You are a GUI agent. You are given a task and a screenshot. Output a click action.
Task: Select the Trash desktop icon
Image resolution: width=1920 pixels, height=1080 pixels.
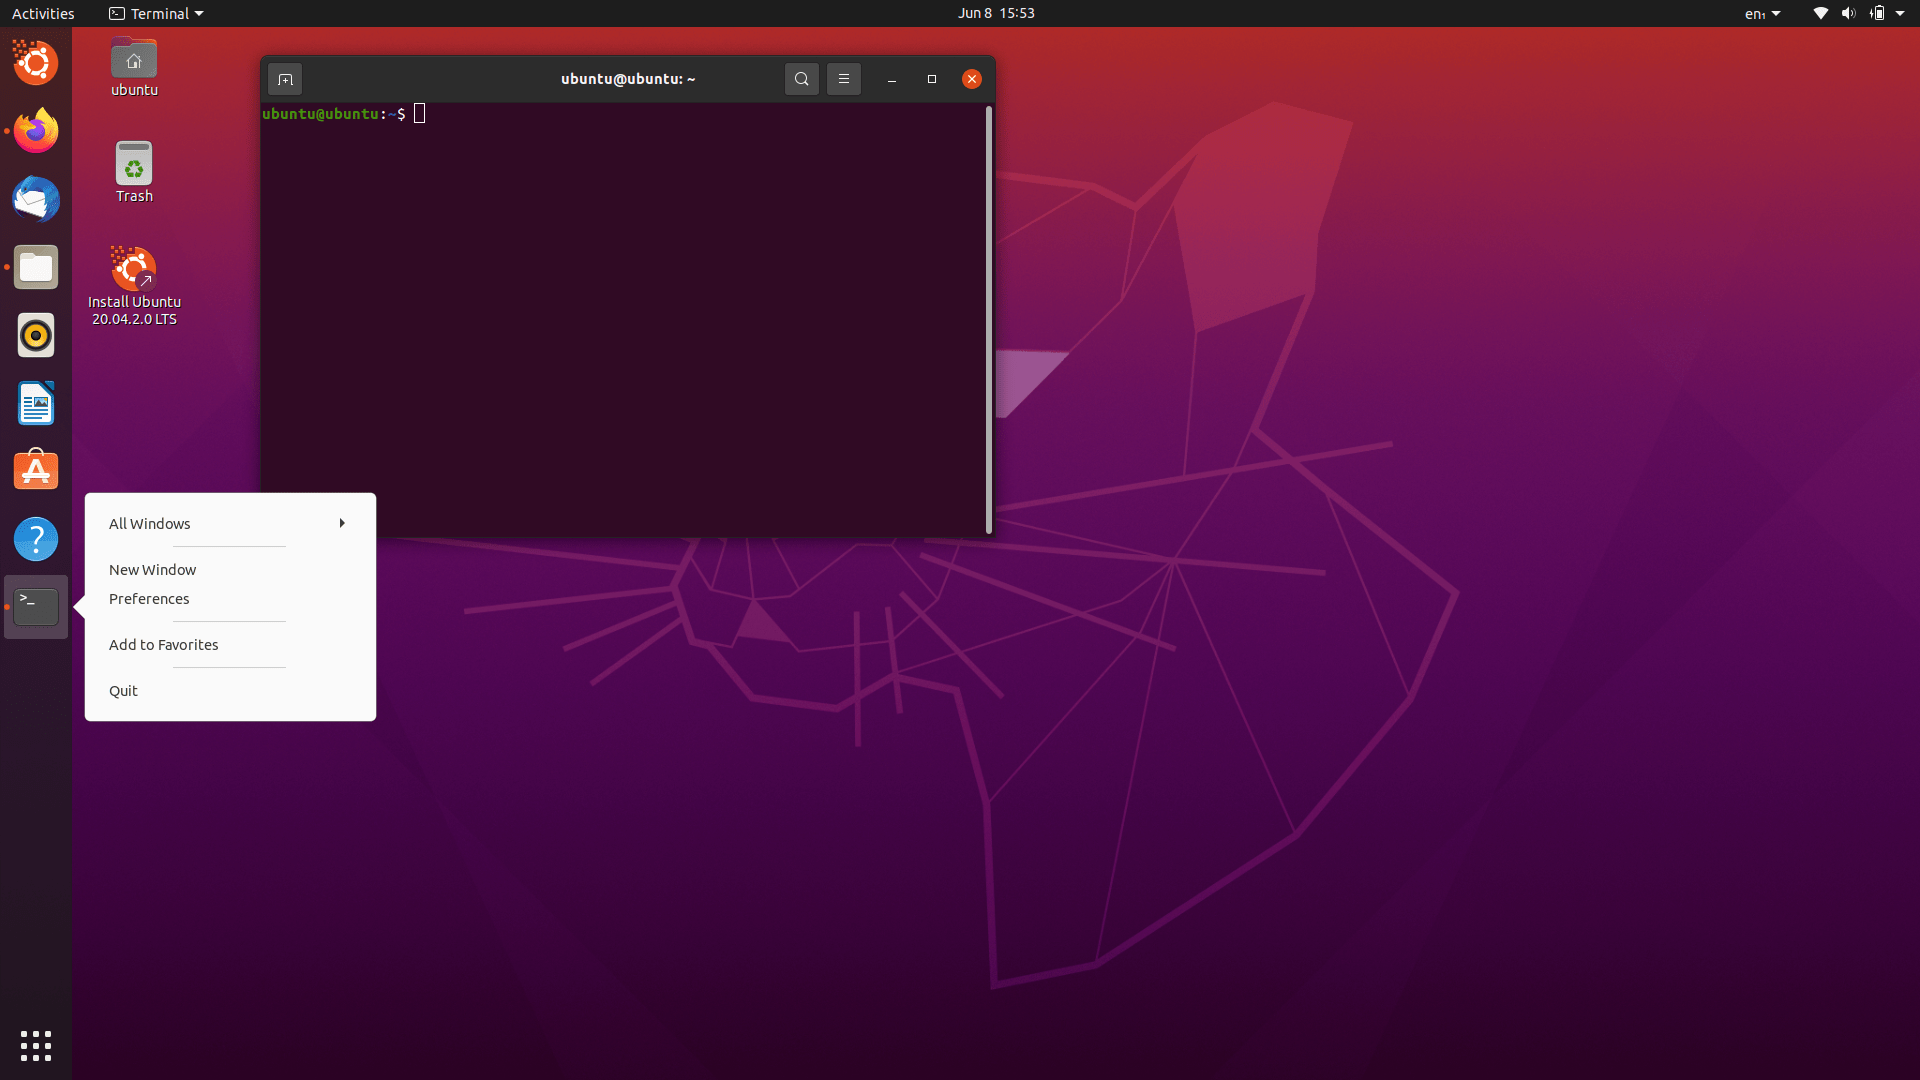point(134,172)
